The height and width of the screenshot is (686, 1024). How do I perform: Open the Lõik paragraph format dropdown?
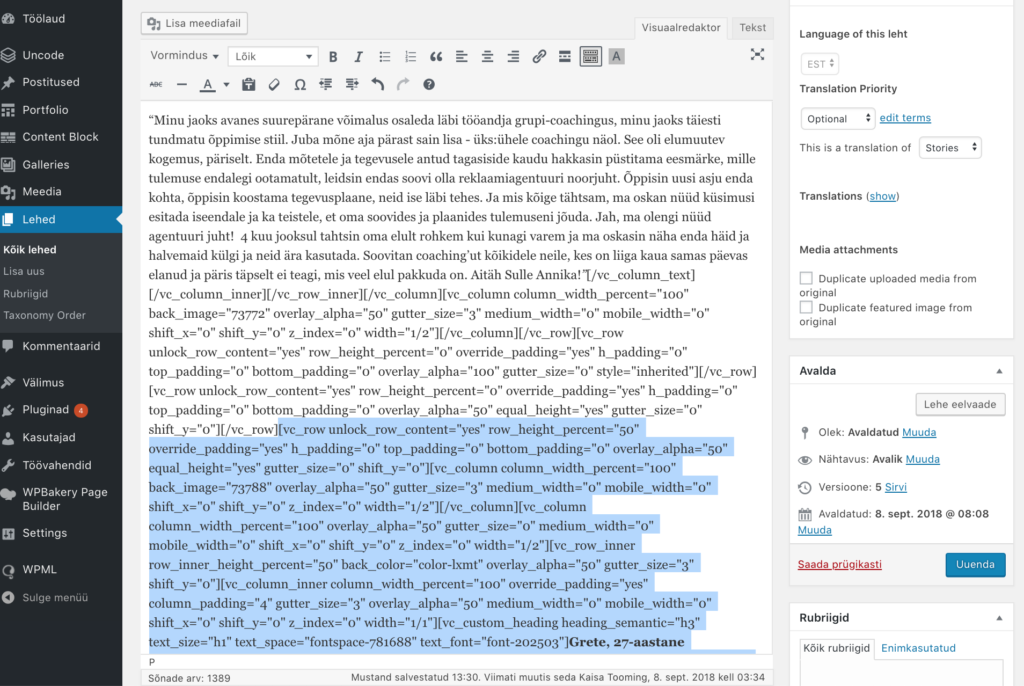click(x=273, y=57)
